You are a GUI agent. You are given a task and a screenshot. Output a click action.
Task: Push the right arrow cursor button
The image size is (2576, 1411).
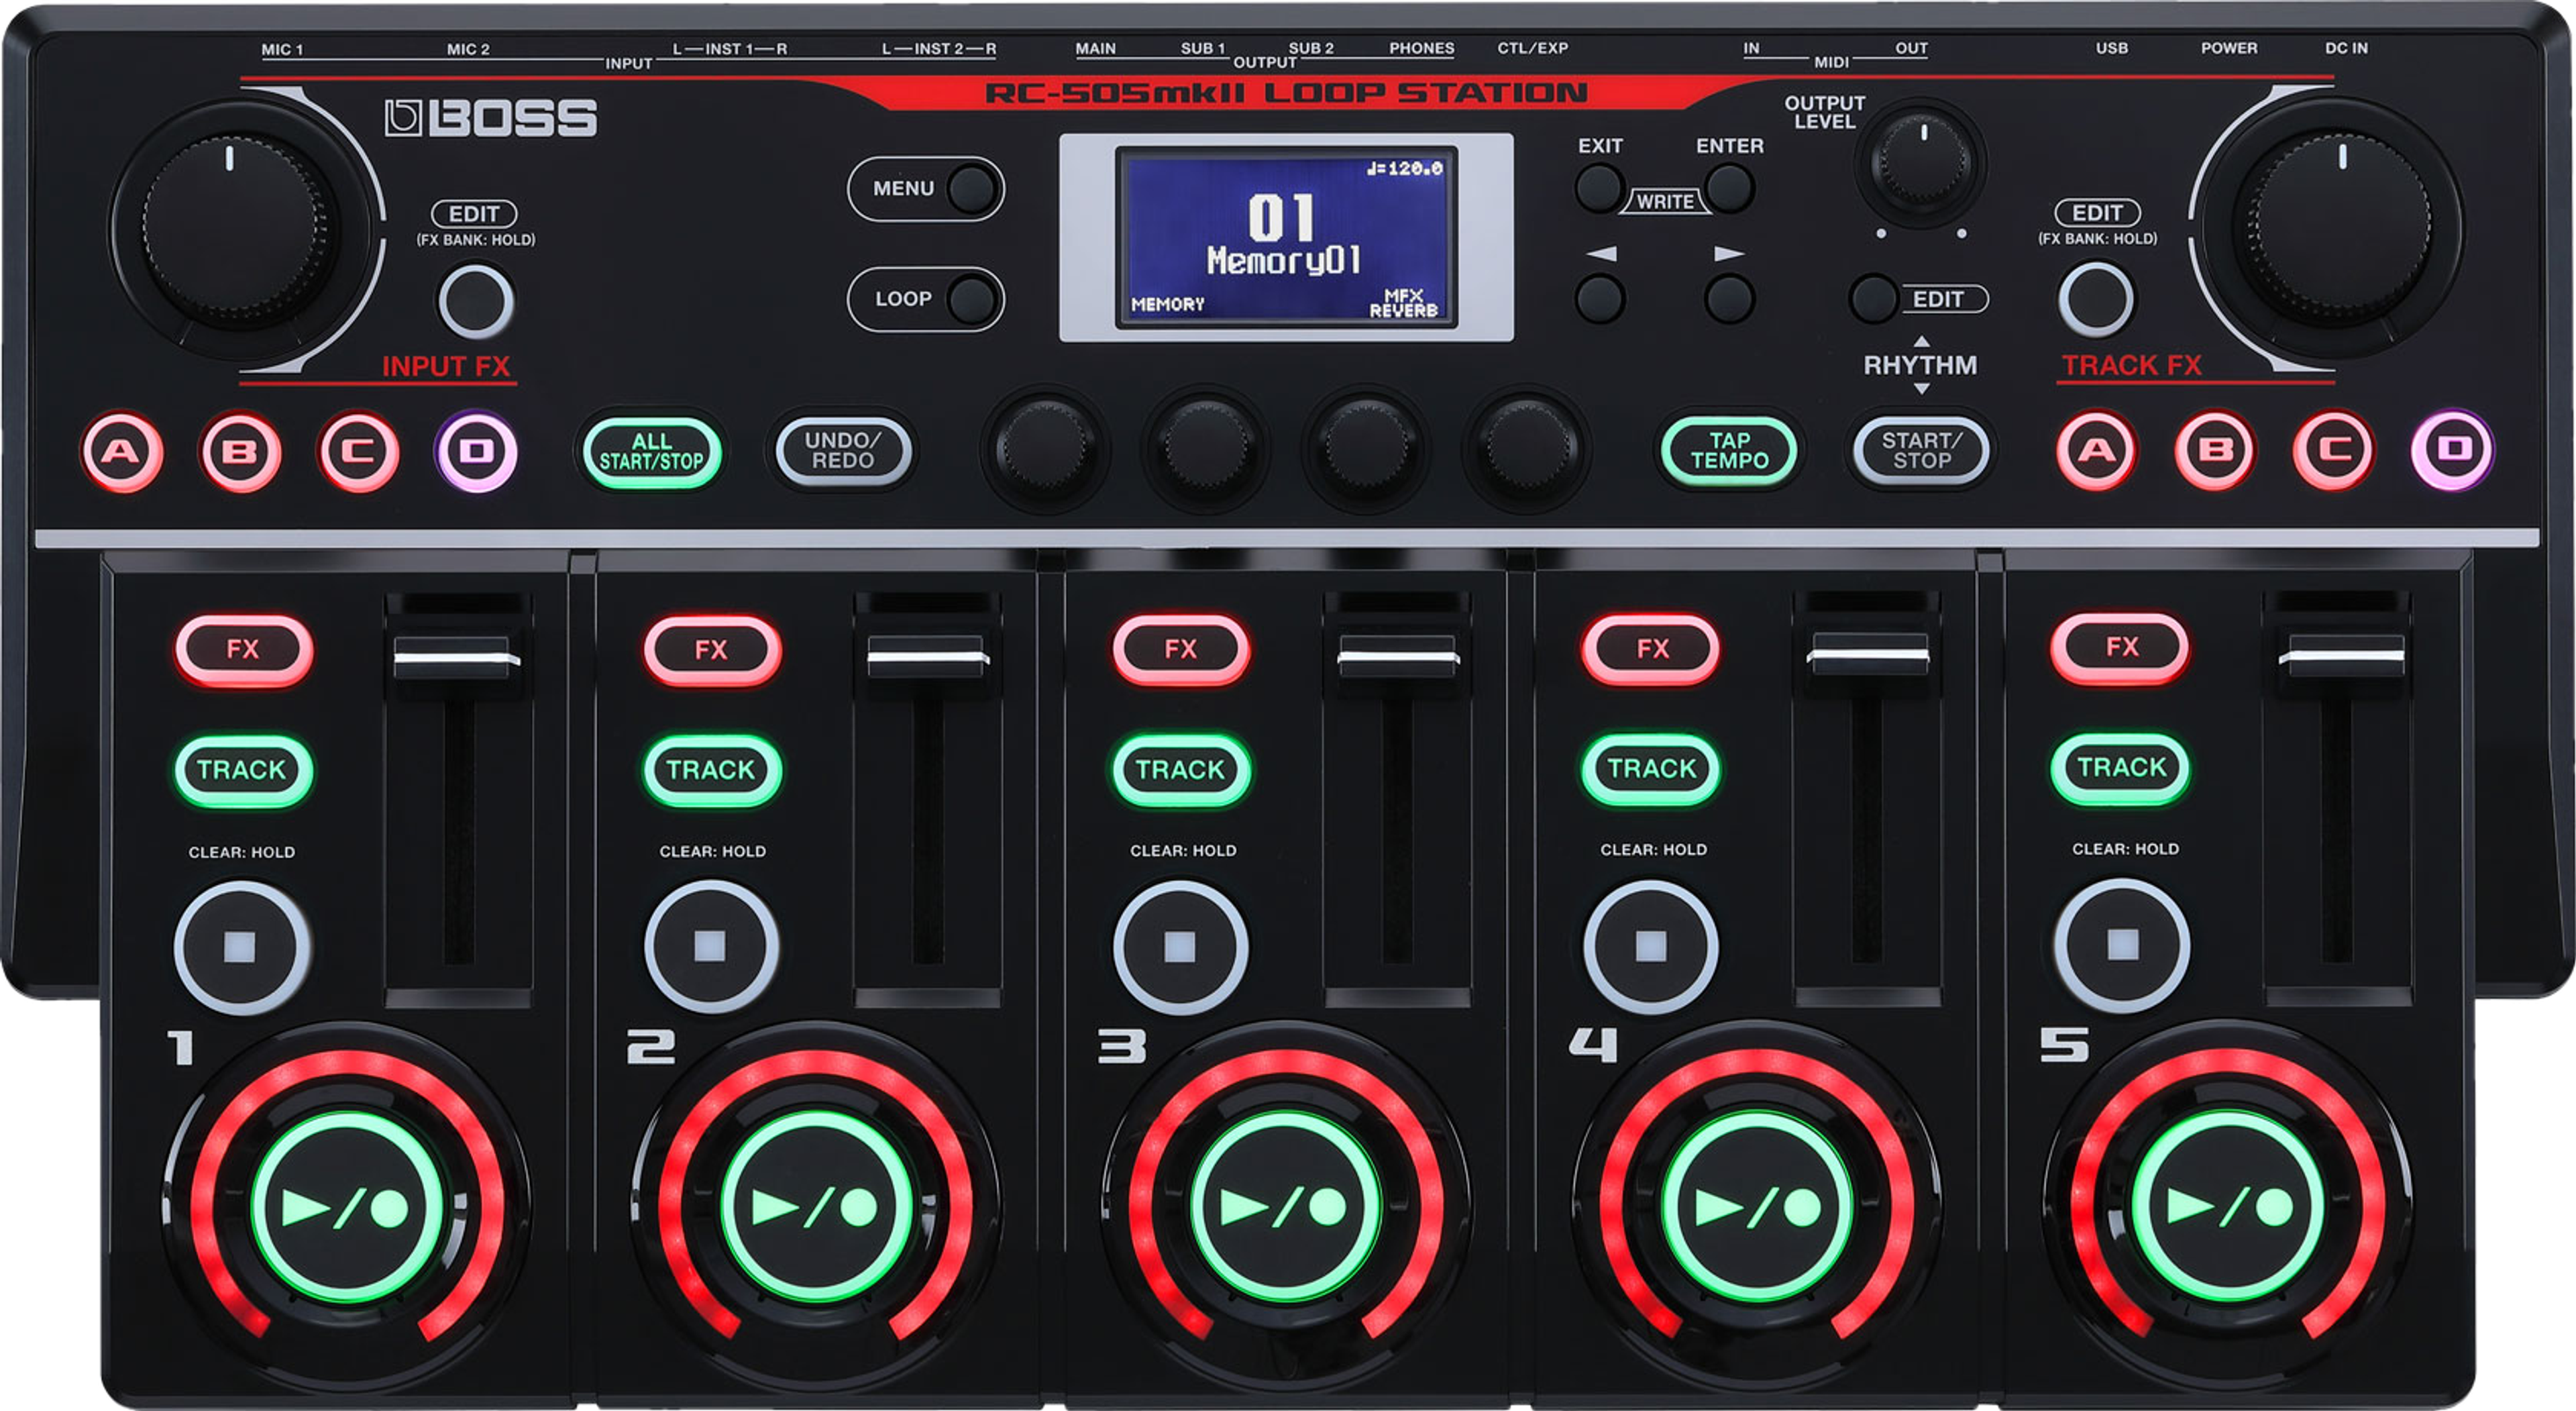point(1730,298)
